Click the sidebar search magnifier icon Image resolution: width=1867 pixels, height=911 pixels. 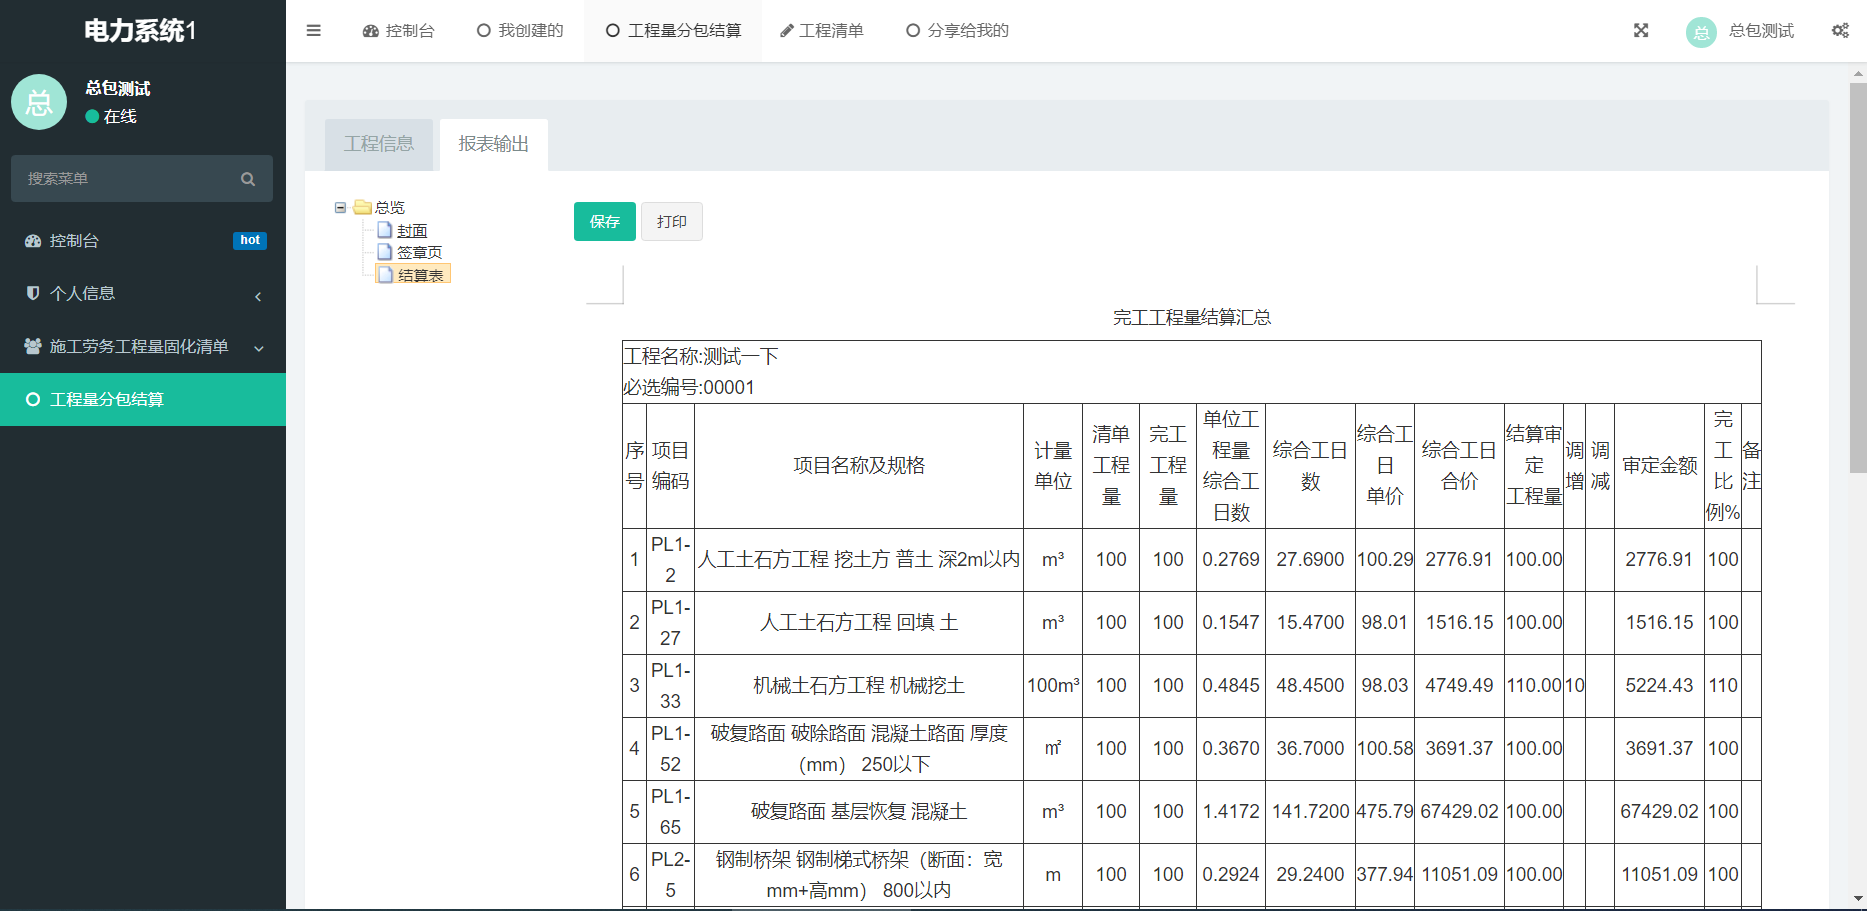248,179
